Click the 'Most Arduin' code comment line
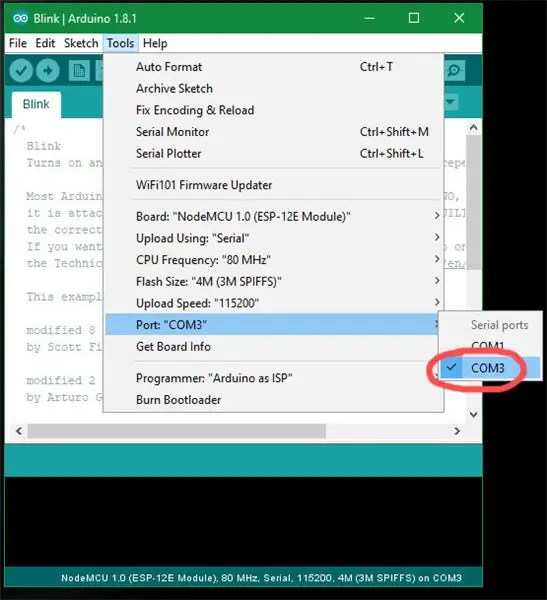 (x=64, y=196)
